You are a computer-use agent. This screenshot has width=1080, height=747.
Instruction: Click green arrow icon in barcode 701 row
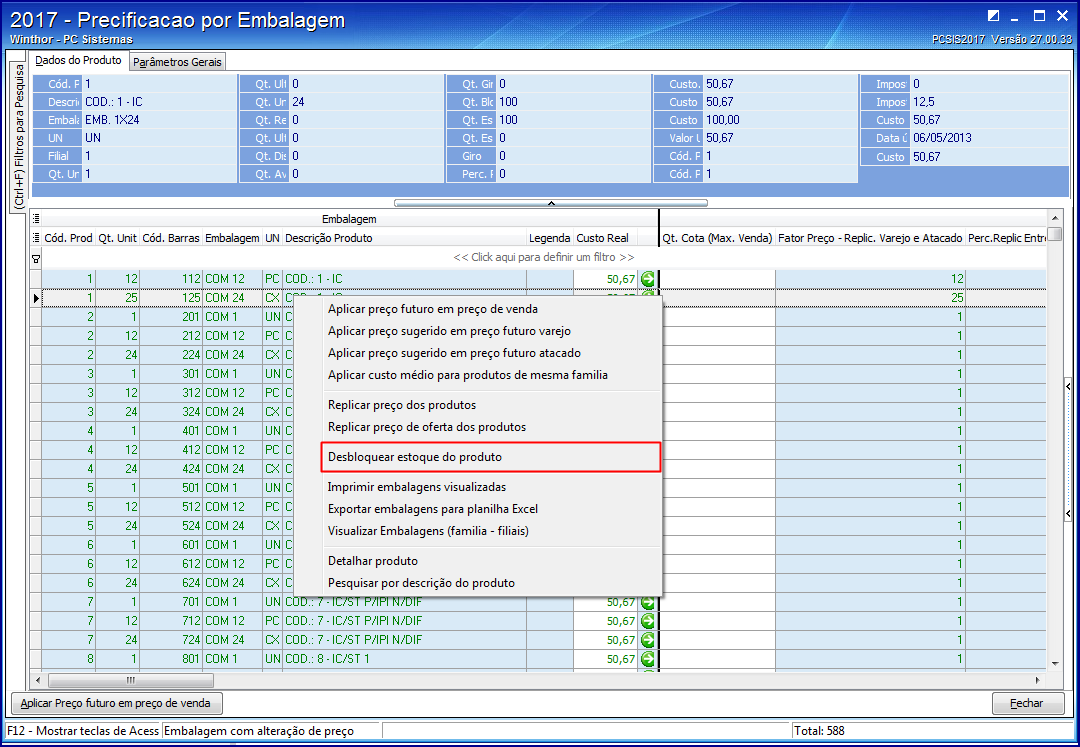(647, 602)
